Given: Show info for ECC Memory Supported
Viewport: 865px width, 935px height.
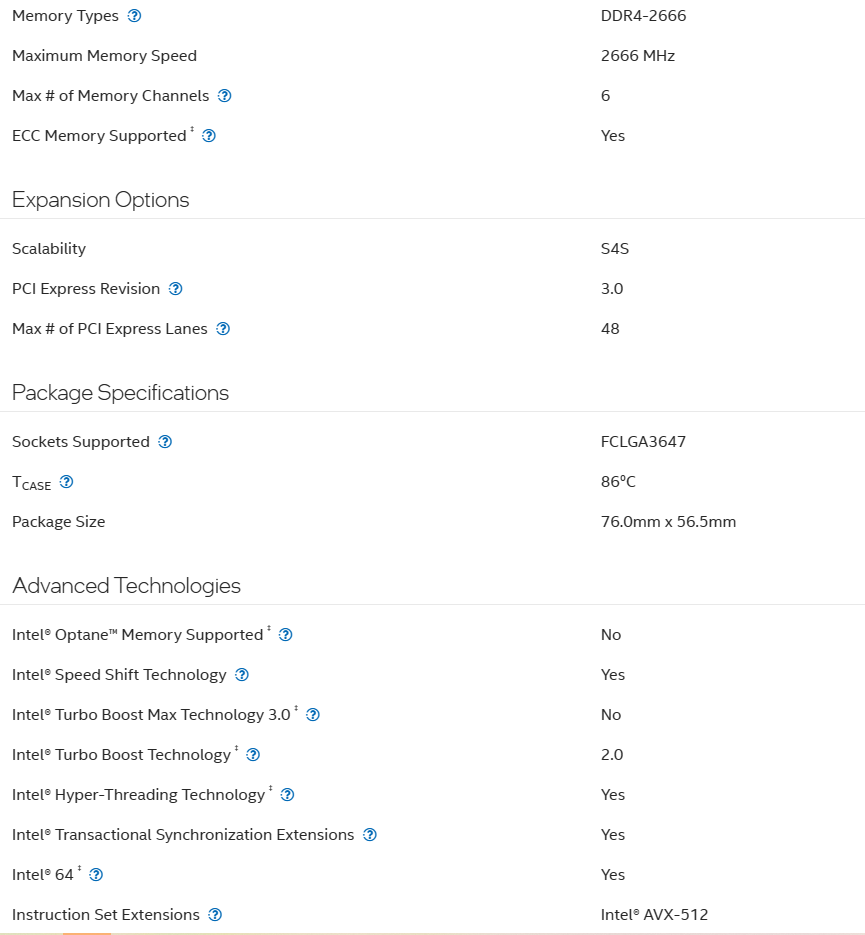Looking at the screenshot, I should pos(209,136).
